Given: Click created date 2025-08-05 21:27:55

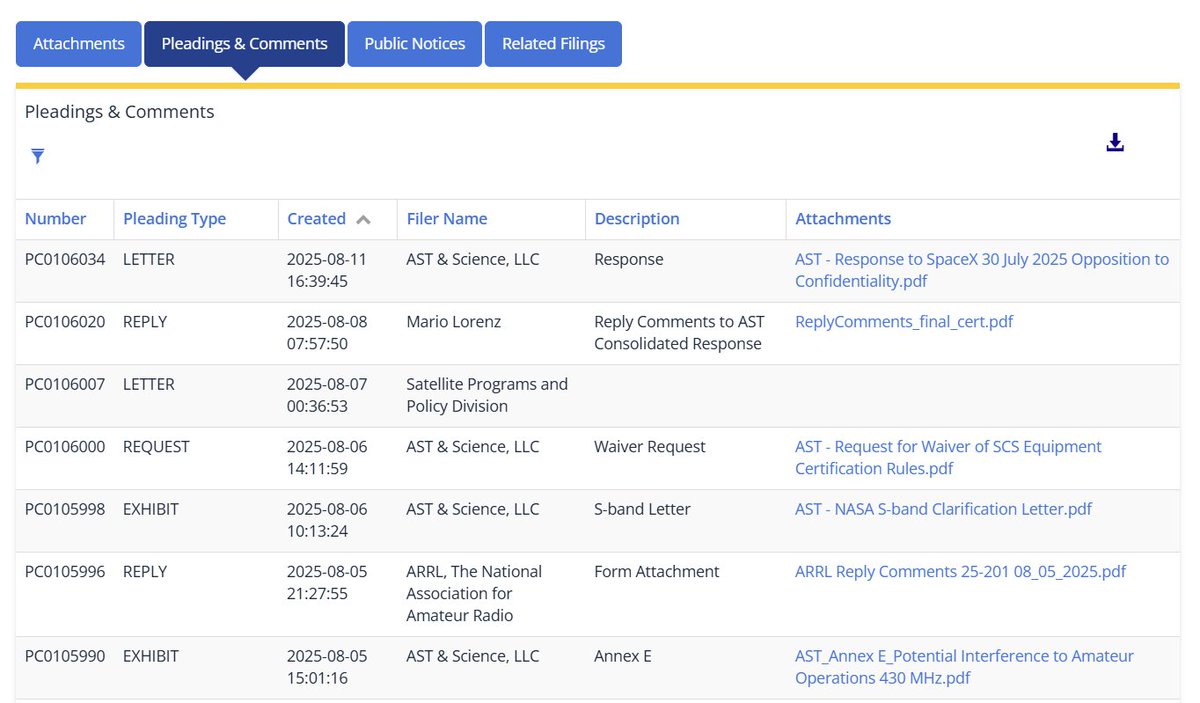Looking at the screenshot, I should (x=327, y=583).
